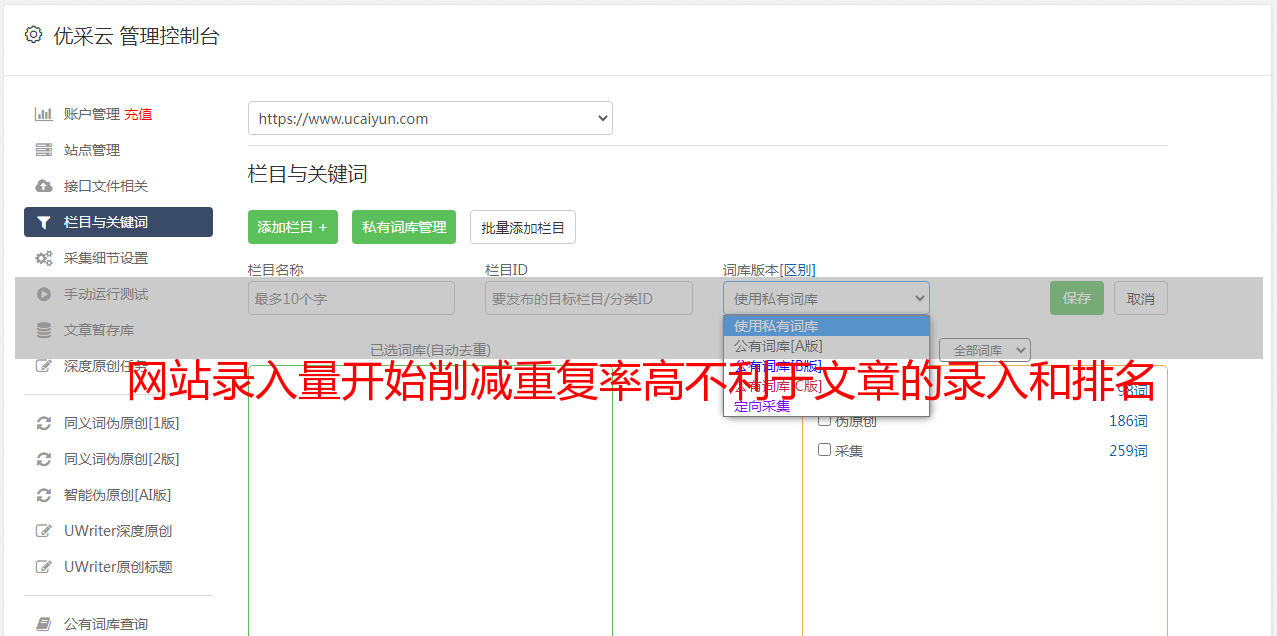Click the gears icon beside 采集细节设置

click(43, 258)
